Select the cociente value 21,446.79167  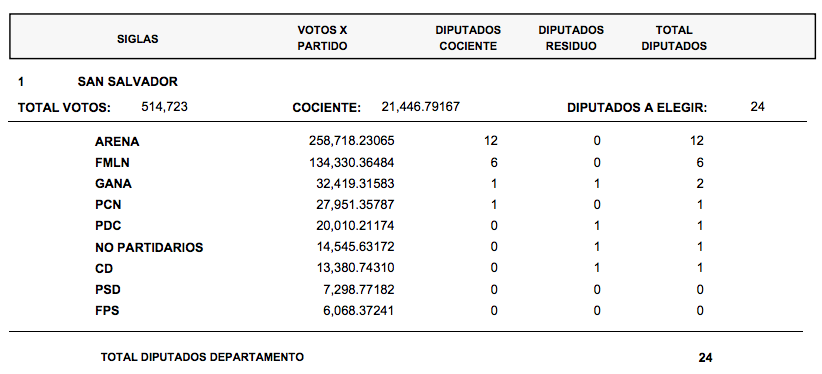click(x=420, y=107)
